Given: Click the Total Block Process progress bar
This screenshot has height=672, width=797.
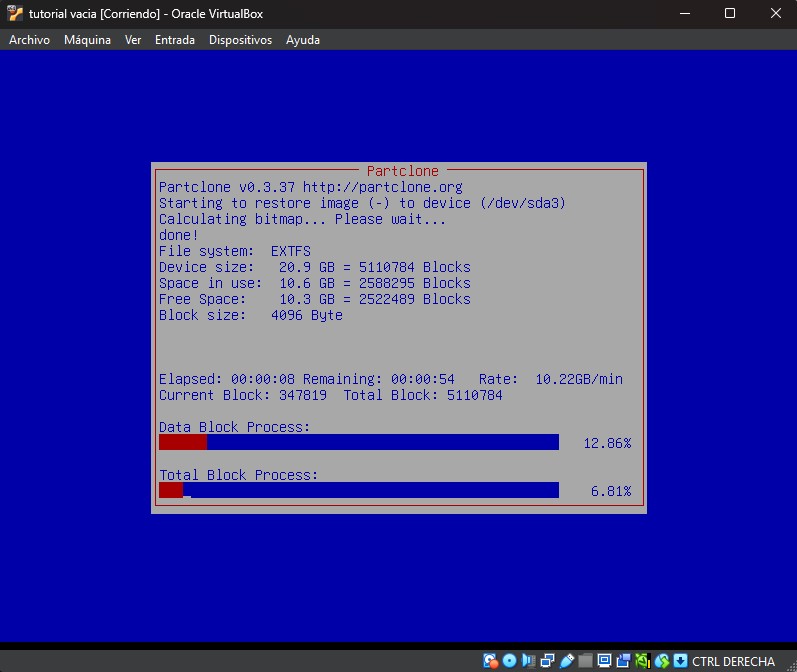Looking at the screenshot, I should [359, 490].
